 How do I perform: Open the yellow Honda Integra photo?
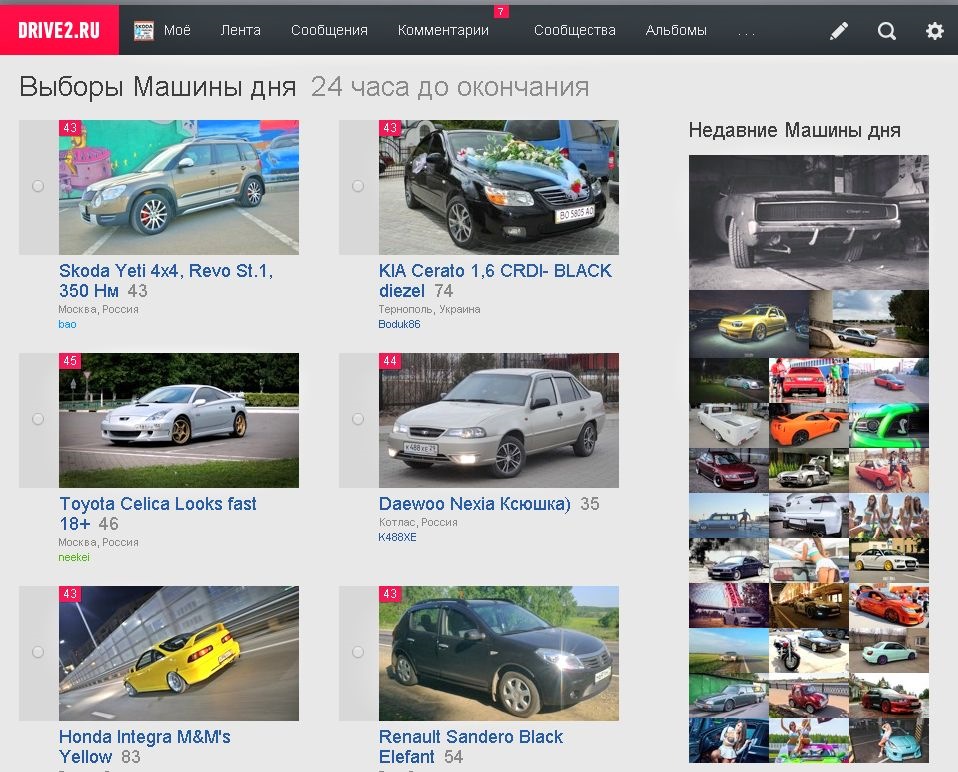179,654
